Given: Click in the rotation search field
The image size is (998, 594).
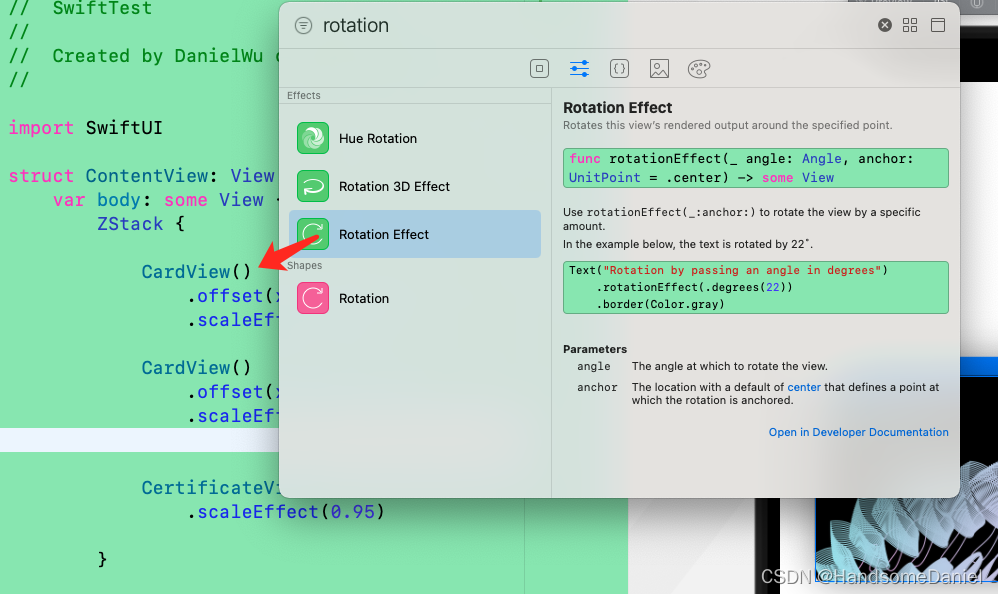Looking at the screenshot, I should pyautogui.click(x=592, y=25).
